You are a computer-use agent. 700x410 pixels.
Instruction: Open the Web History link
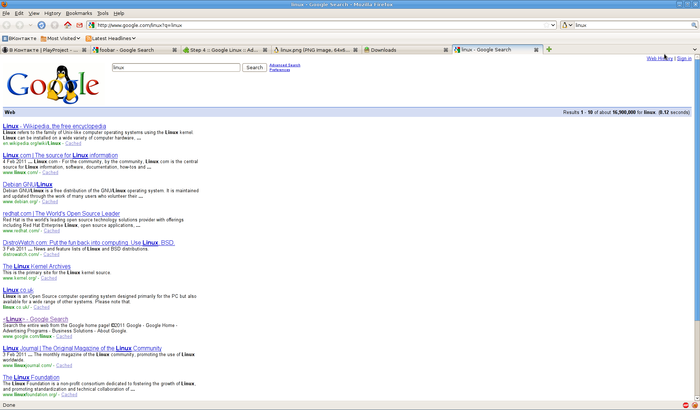tap(659, 59)
